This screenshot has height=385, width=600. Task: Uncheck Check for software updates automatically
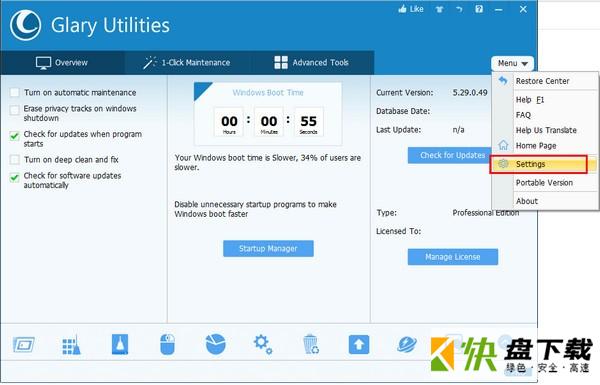[15, 177]
